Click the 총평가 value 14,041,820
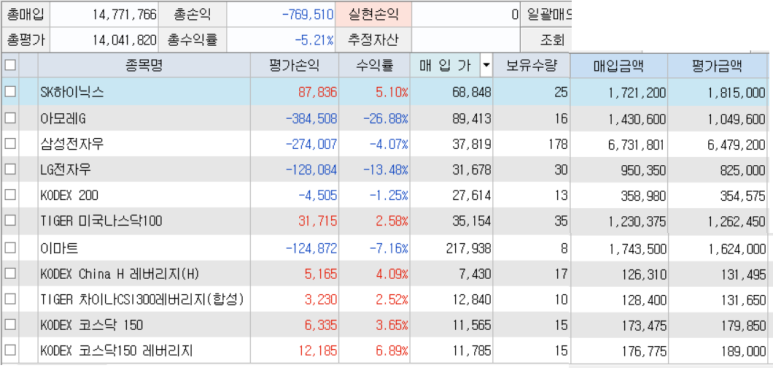773x368 pixels. 124,40
